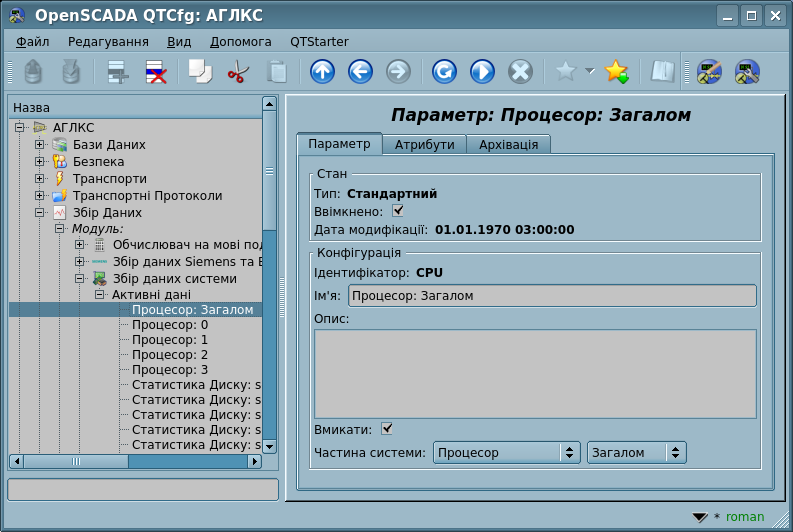Click the Start periodic update icon
The image size is (793, 532).
pyautogui.click(x=482, y=72)
